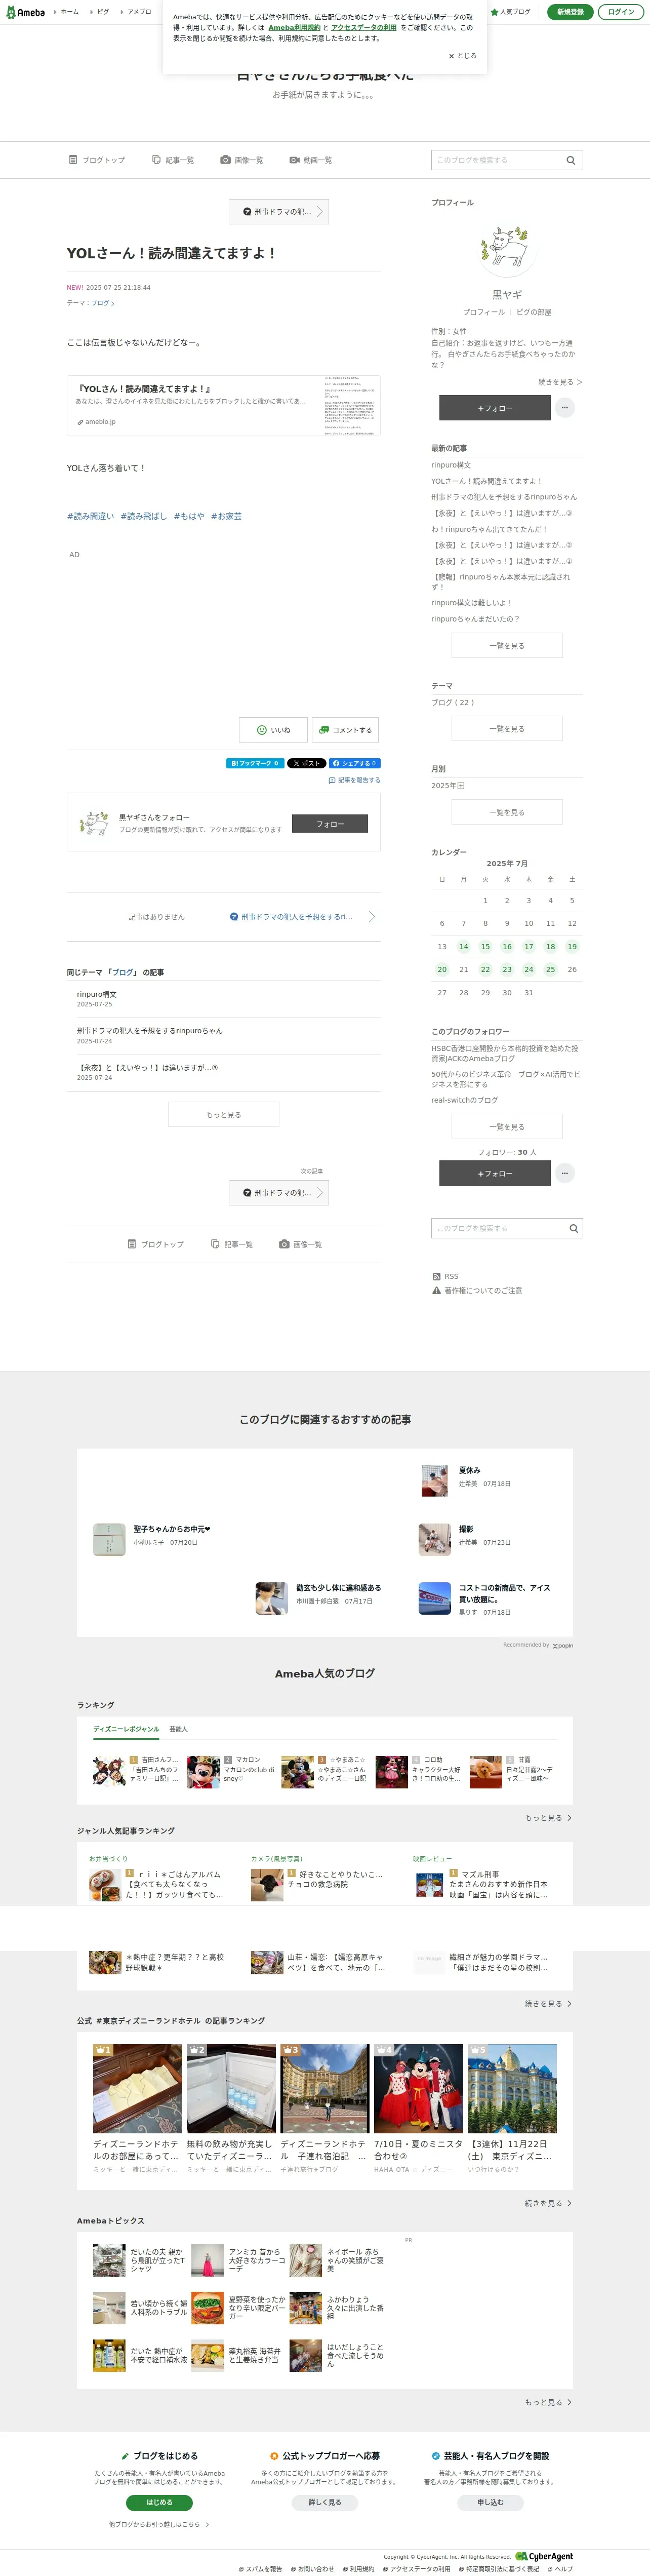Click 申し込む button in footer
650x2576 pixels.
[490, 2502]
